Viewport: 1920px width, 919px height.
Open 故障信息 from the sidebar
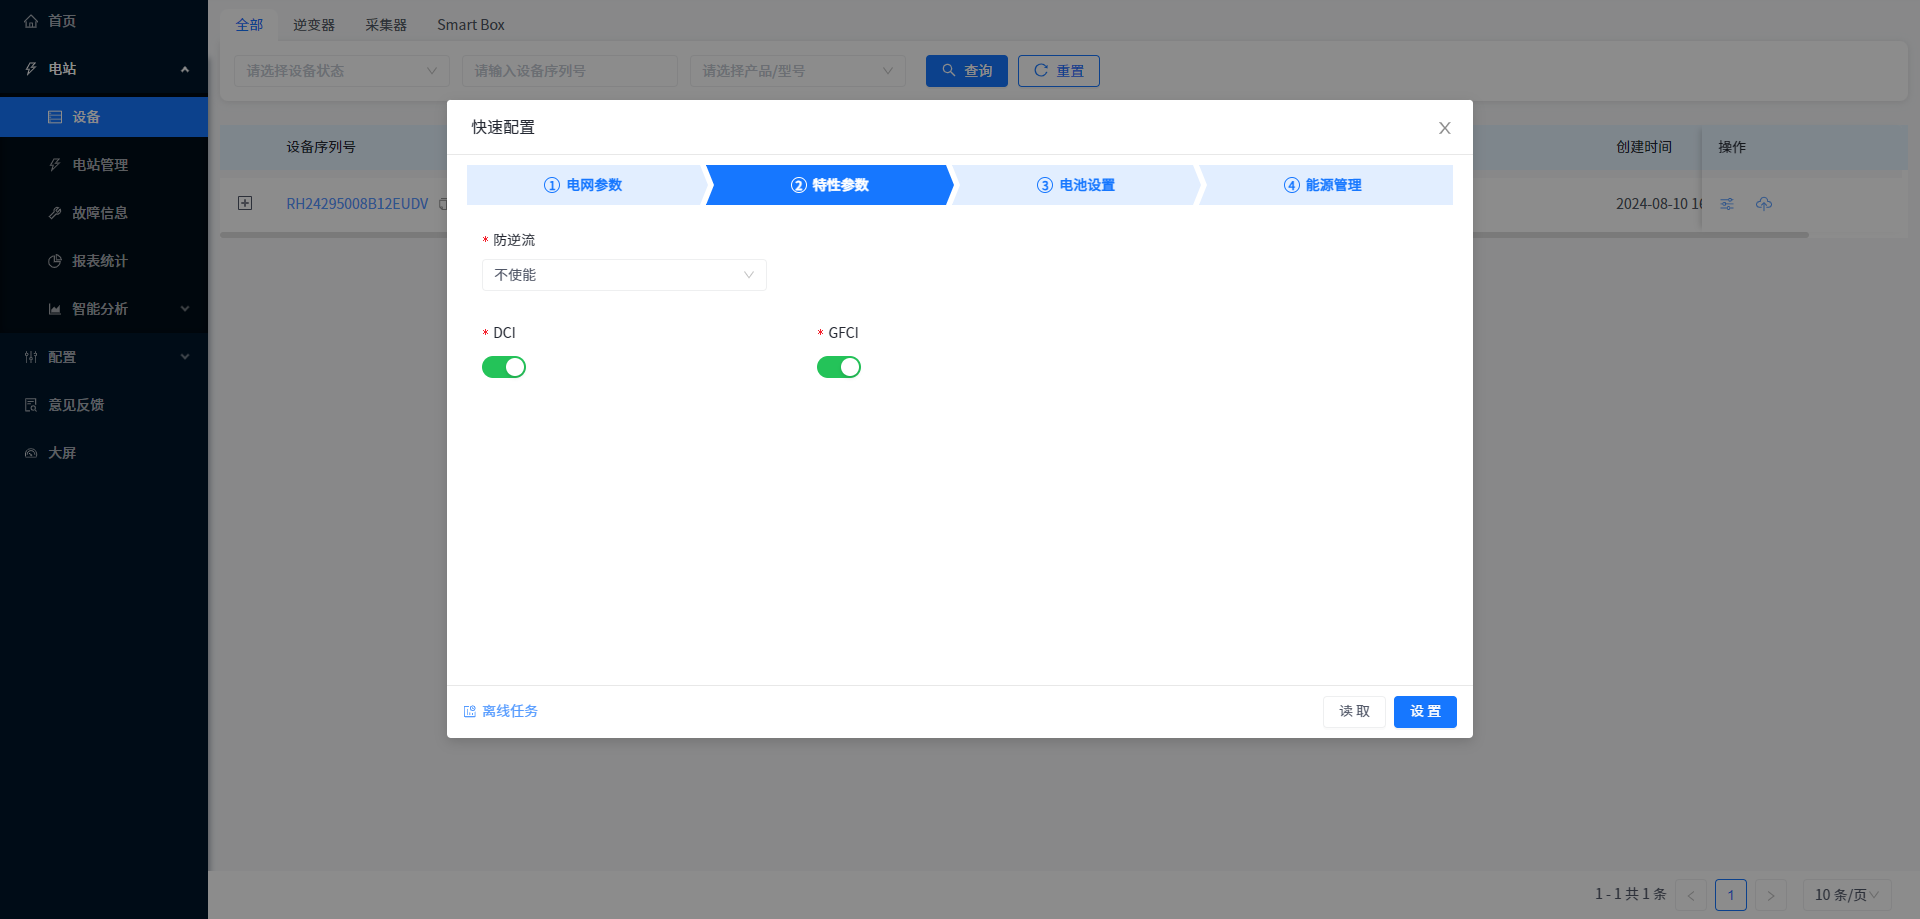pyautogui.click(x=99, y=213)
